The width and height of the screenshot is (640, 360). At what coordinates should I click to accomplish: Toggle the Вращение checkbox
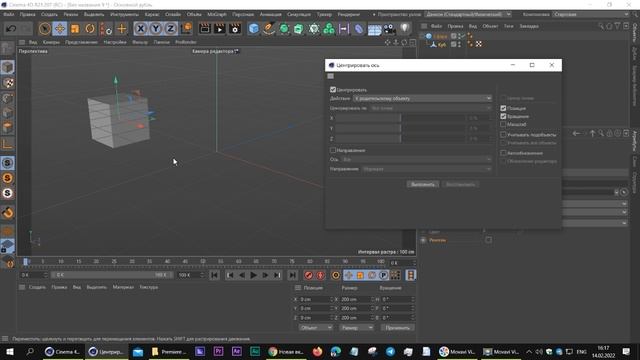coord(503,116)
